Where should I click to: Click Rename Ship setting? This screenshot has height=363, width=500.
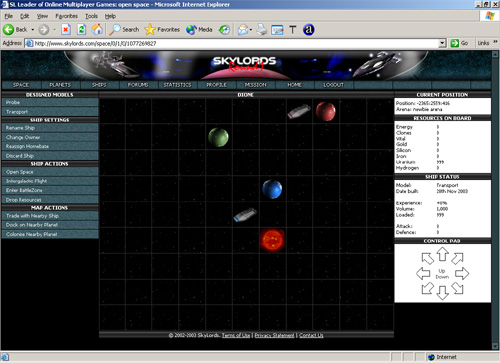50,128
